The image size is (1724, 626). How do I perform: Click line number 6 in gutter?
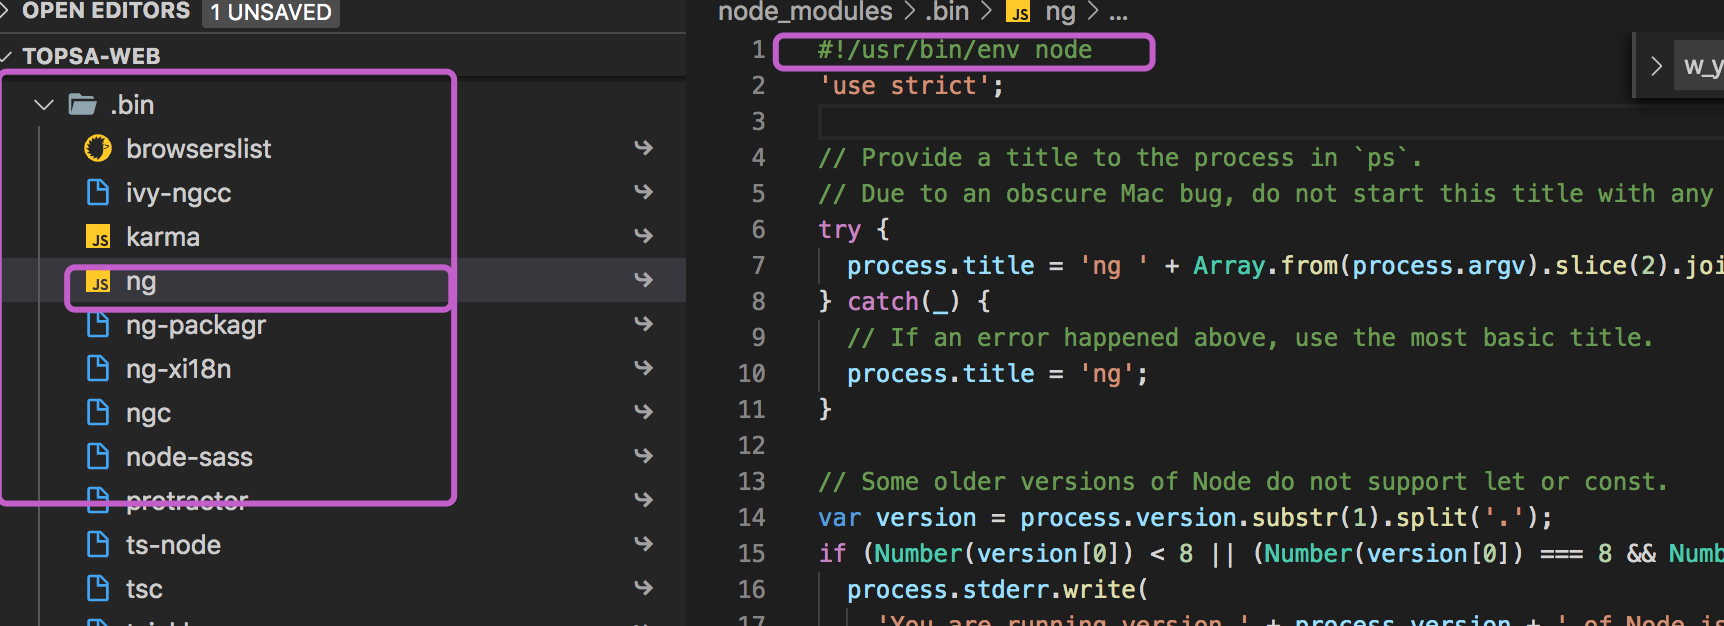[758, 230]
